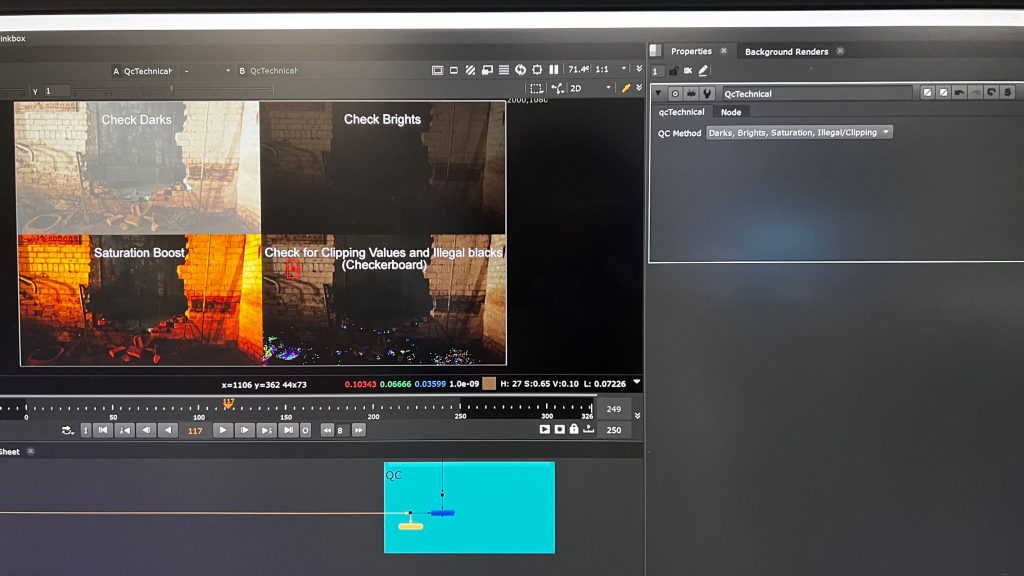Go to the next keyframe
This screenshot has width=1024, height=576.
(266, 430)
